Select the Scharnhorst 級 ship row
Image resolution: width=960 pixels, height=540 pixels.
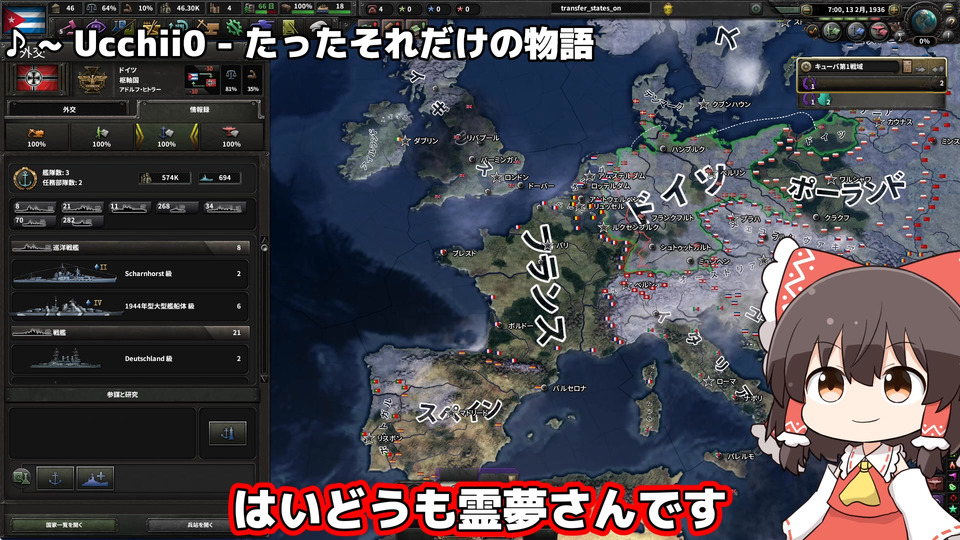130,274
